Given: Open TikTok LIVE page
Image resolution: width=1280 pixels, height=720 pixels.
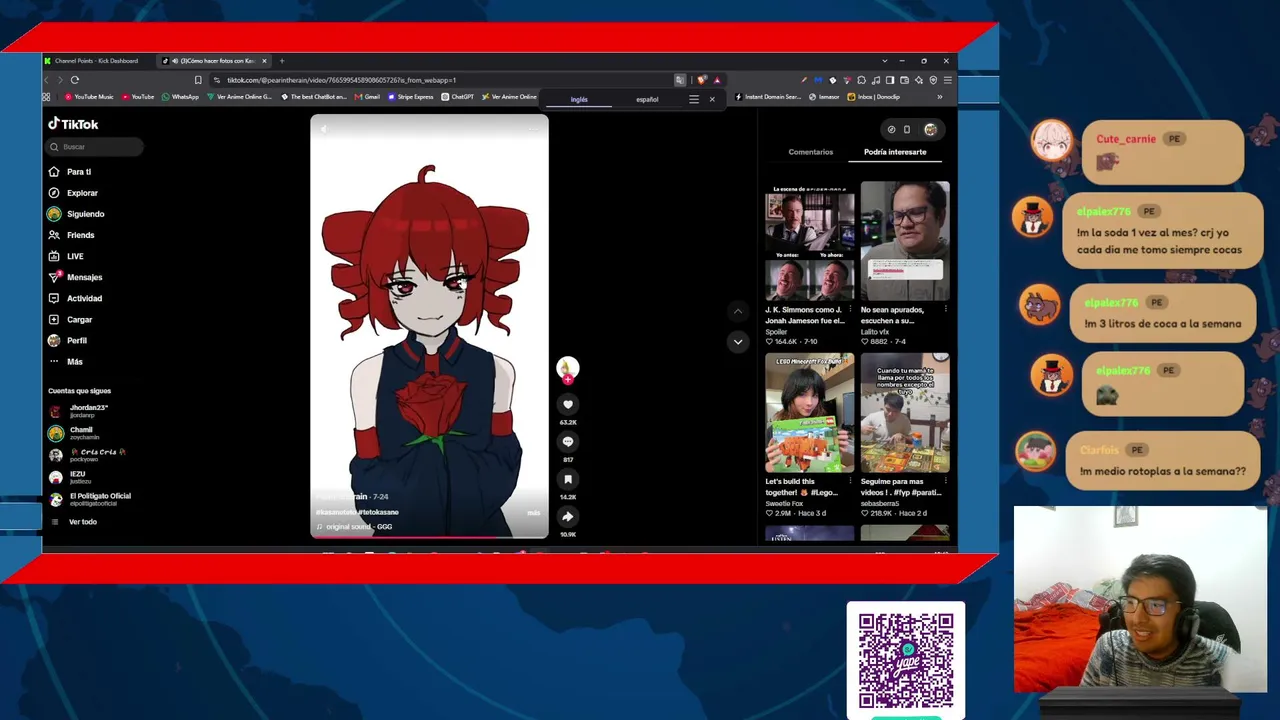Looking at the screenshot, I should click(66, 256).
